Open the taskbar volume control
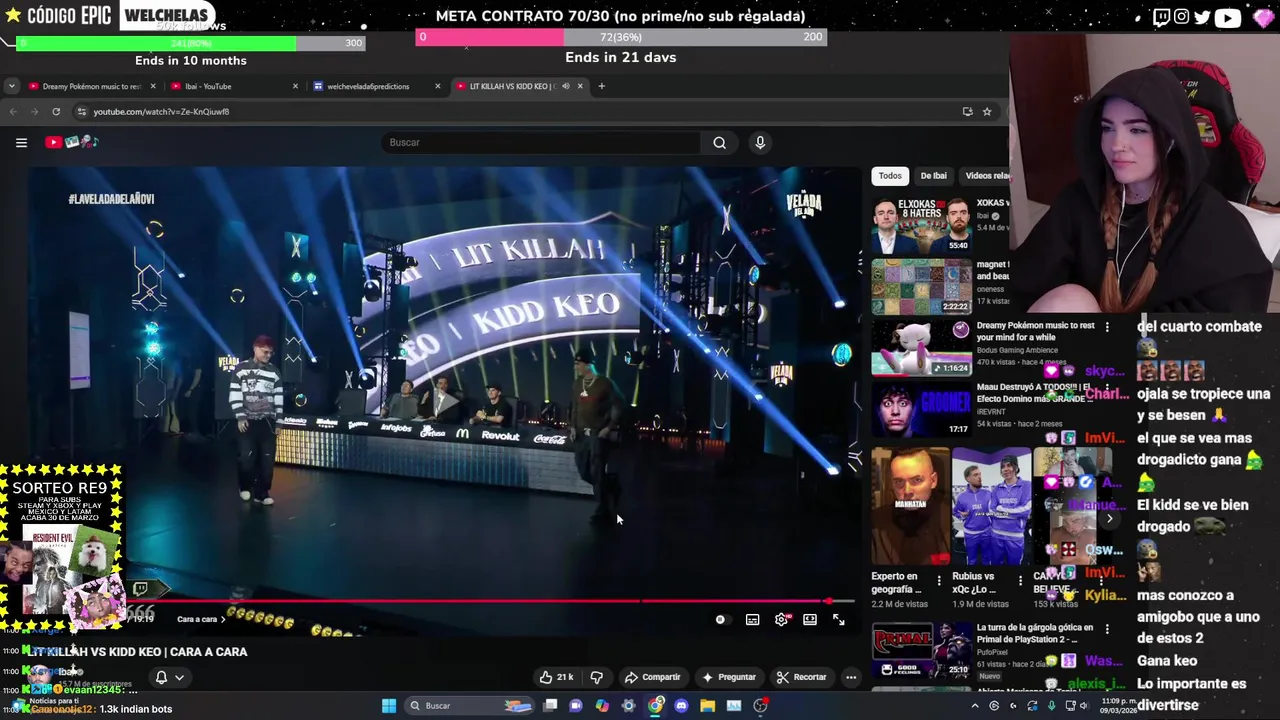Image resolution: width=1280 pixels, height=720 pixels. click(1087, 706)
